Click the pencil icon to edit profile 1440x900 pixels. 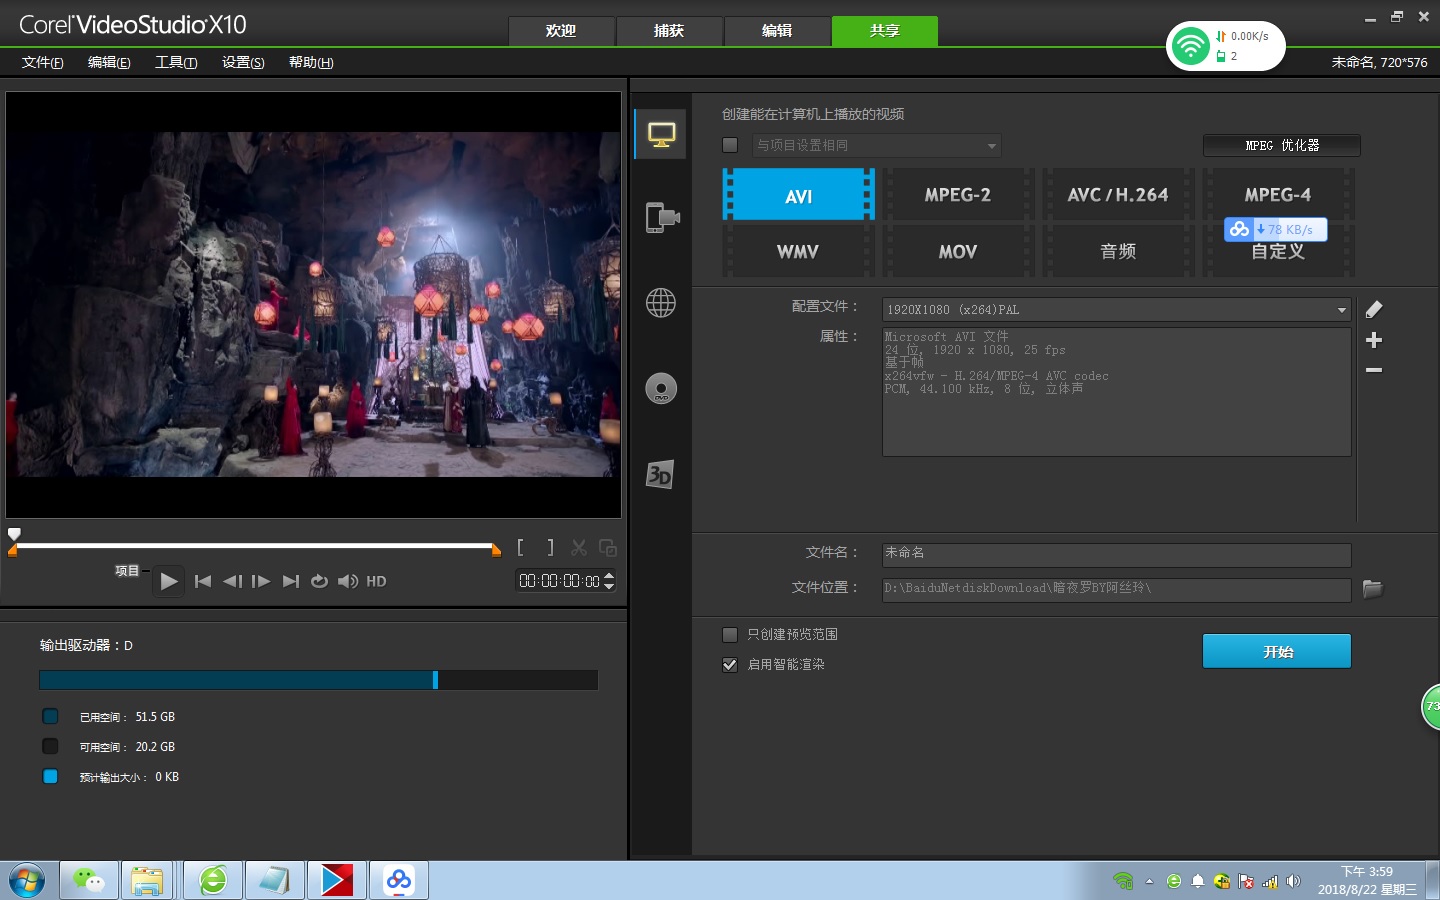click(x=1374, y=310)
